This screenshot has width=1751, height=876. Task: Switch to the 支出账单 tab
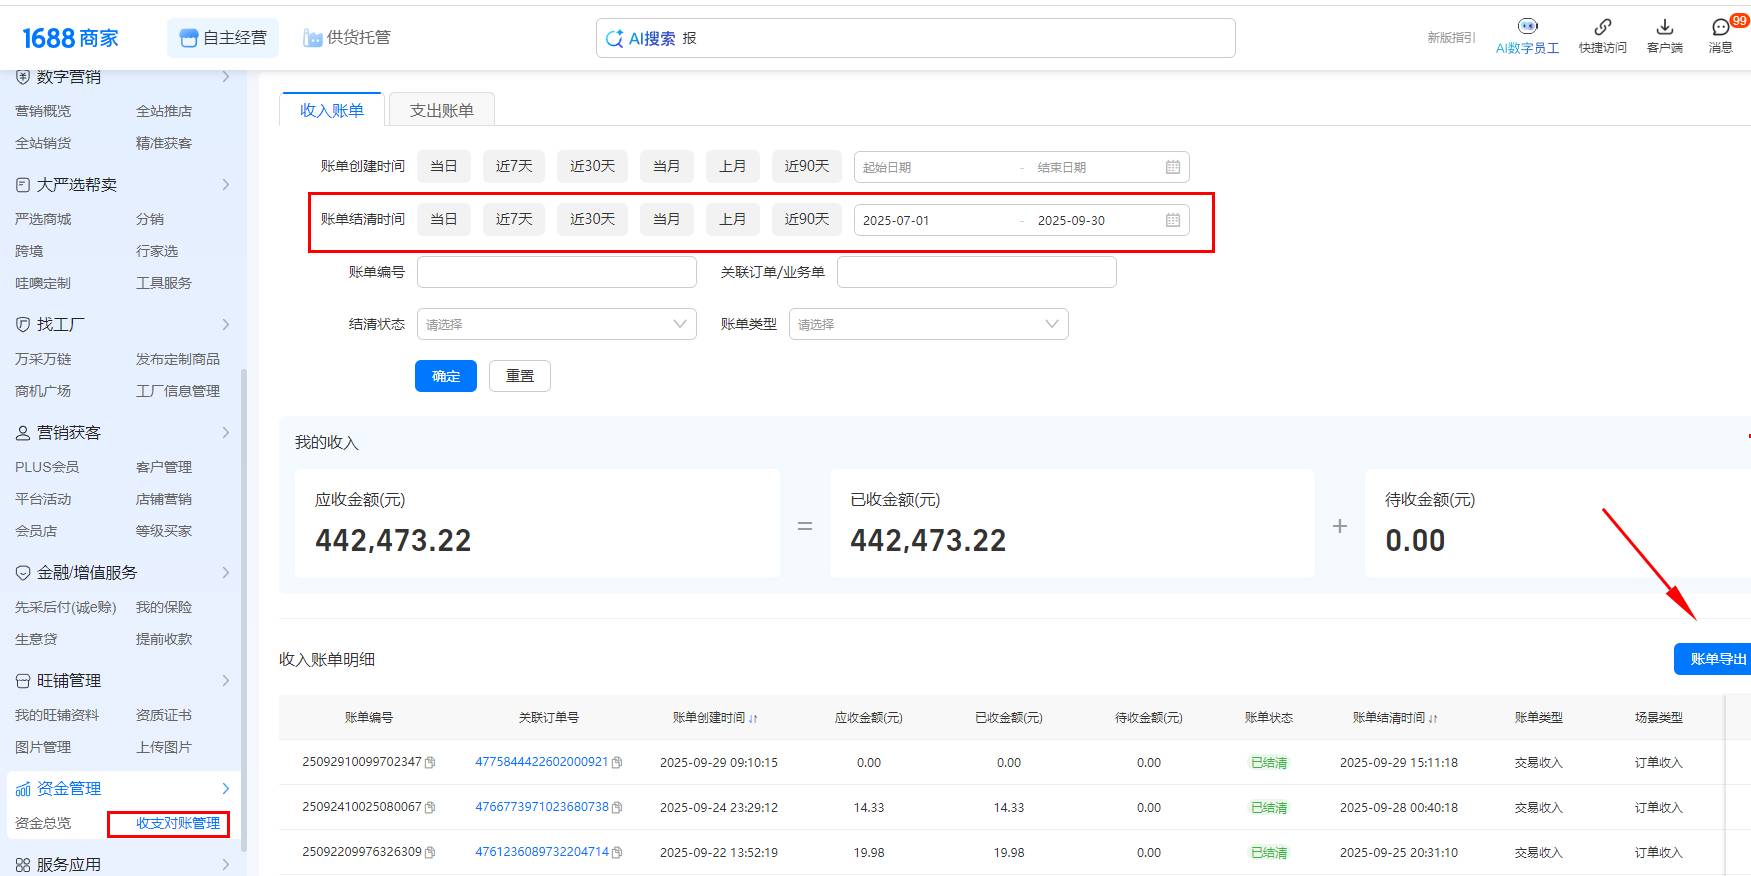441,110
